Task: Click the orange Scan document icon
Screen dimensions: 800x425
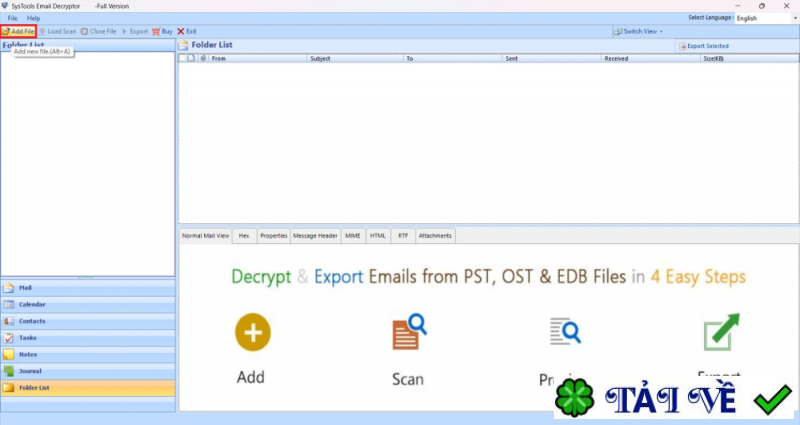Action: (x=409, y=332)
